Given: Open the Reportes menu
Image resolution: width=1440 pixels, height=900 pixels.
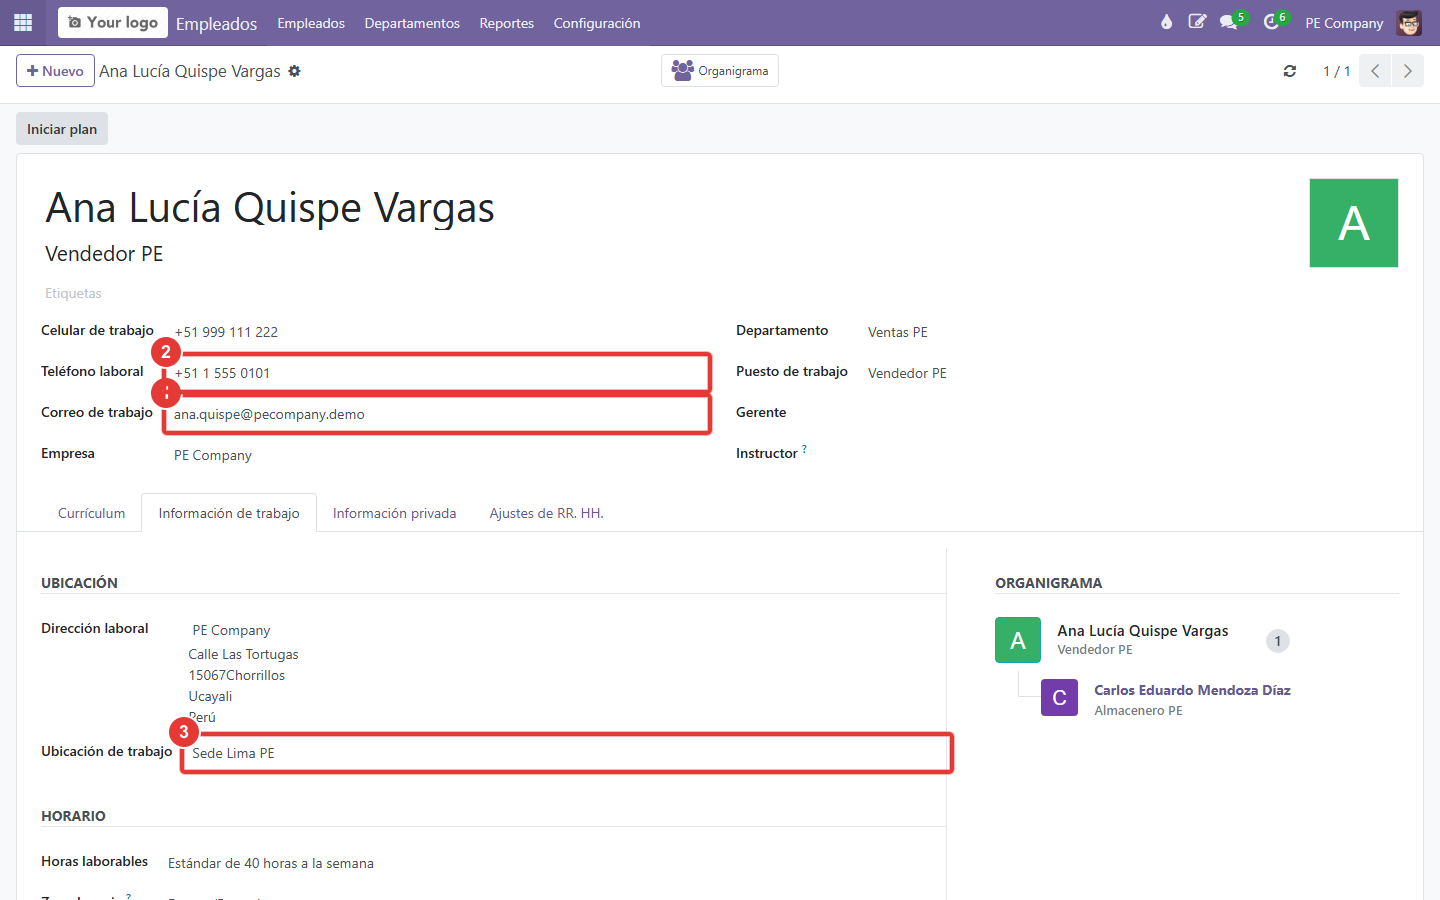Looking at the screenshot, I should coord(507,23).
